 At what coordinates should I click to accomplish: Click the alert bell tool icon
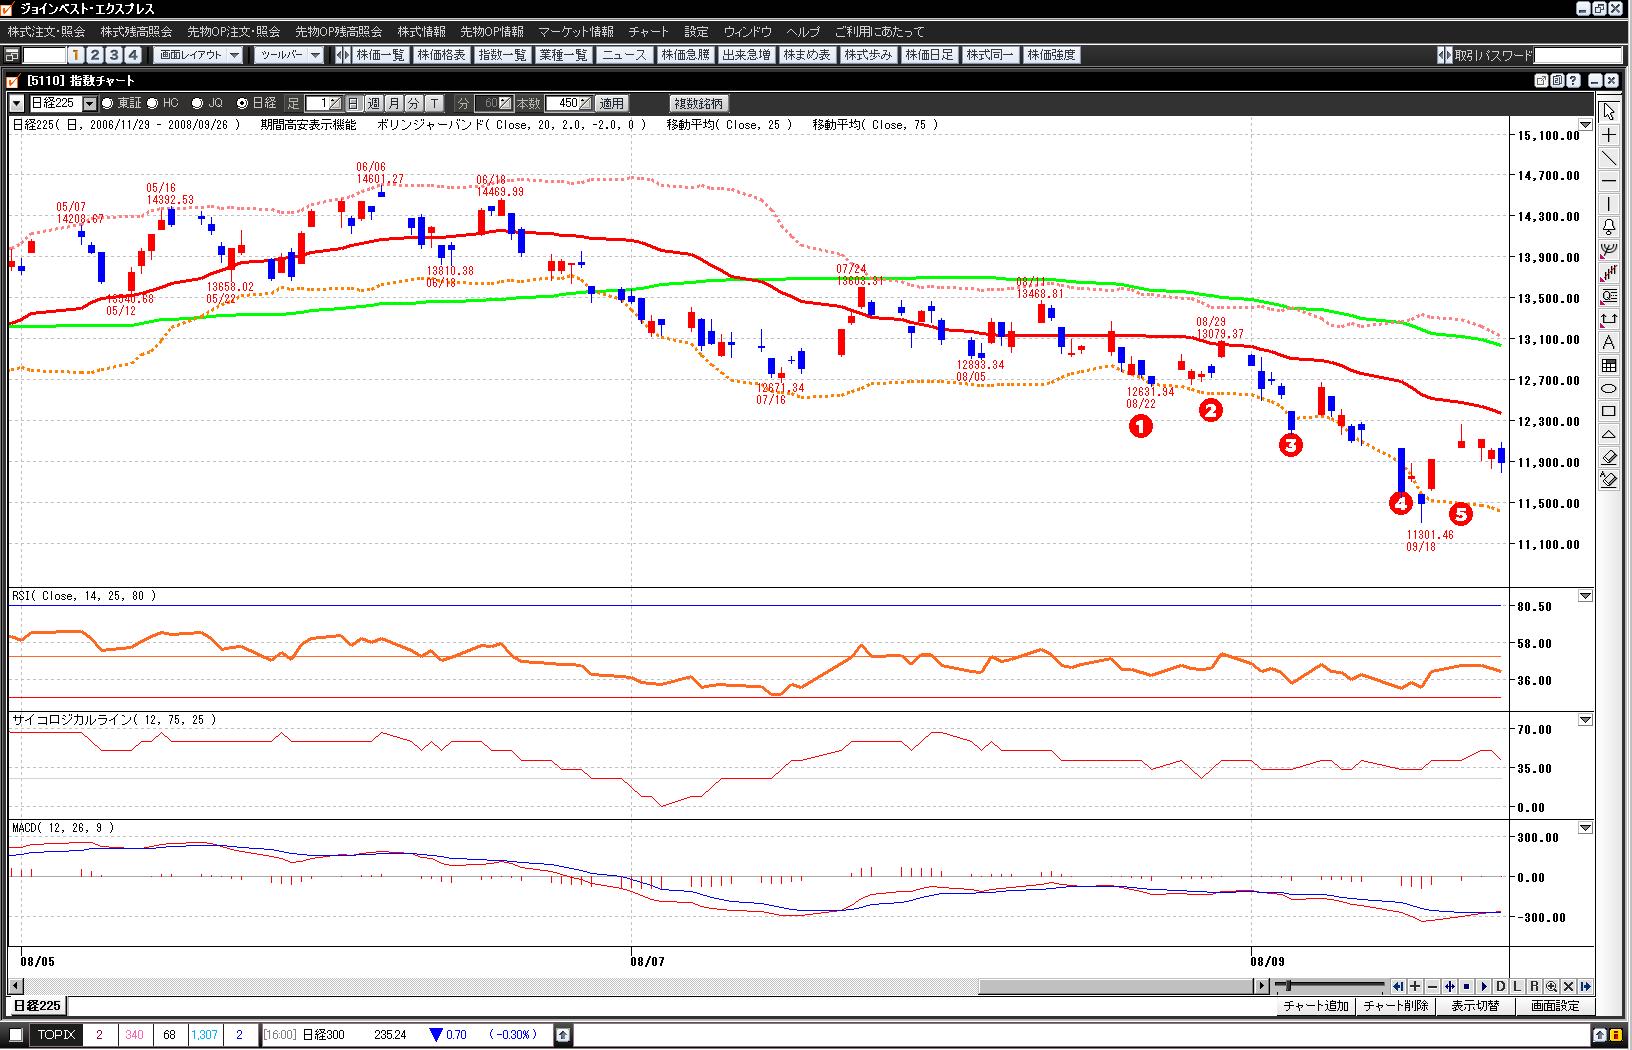pos(1609,227)
